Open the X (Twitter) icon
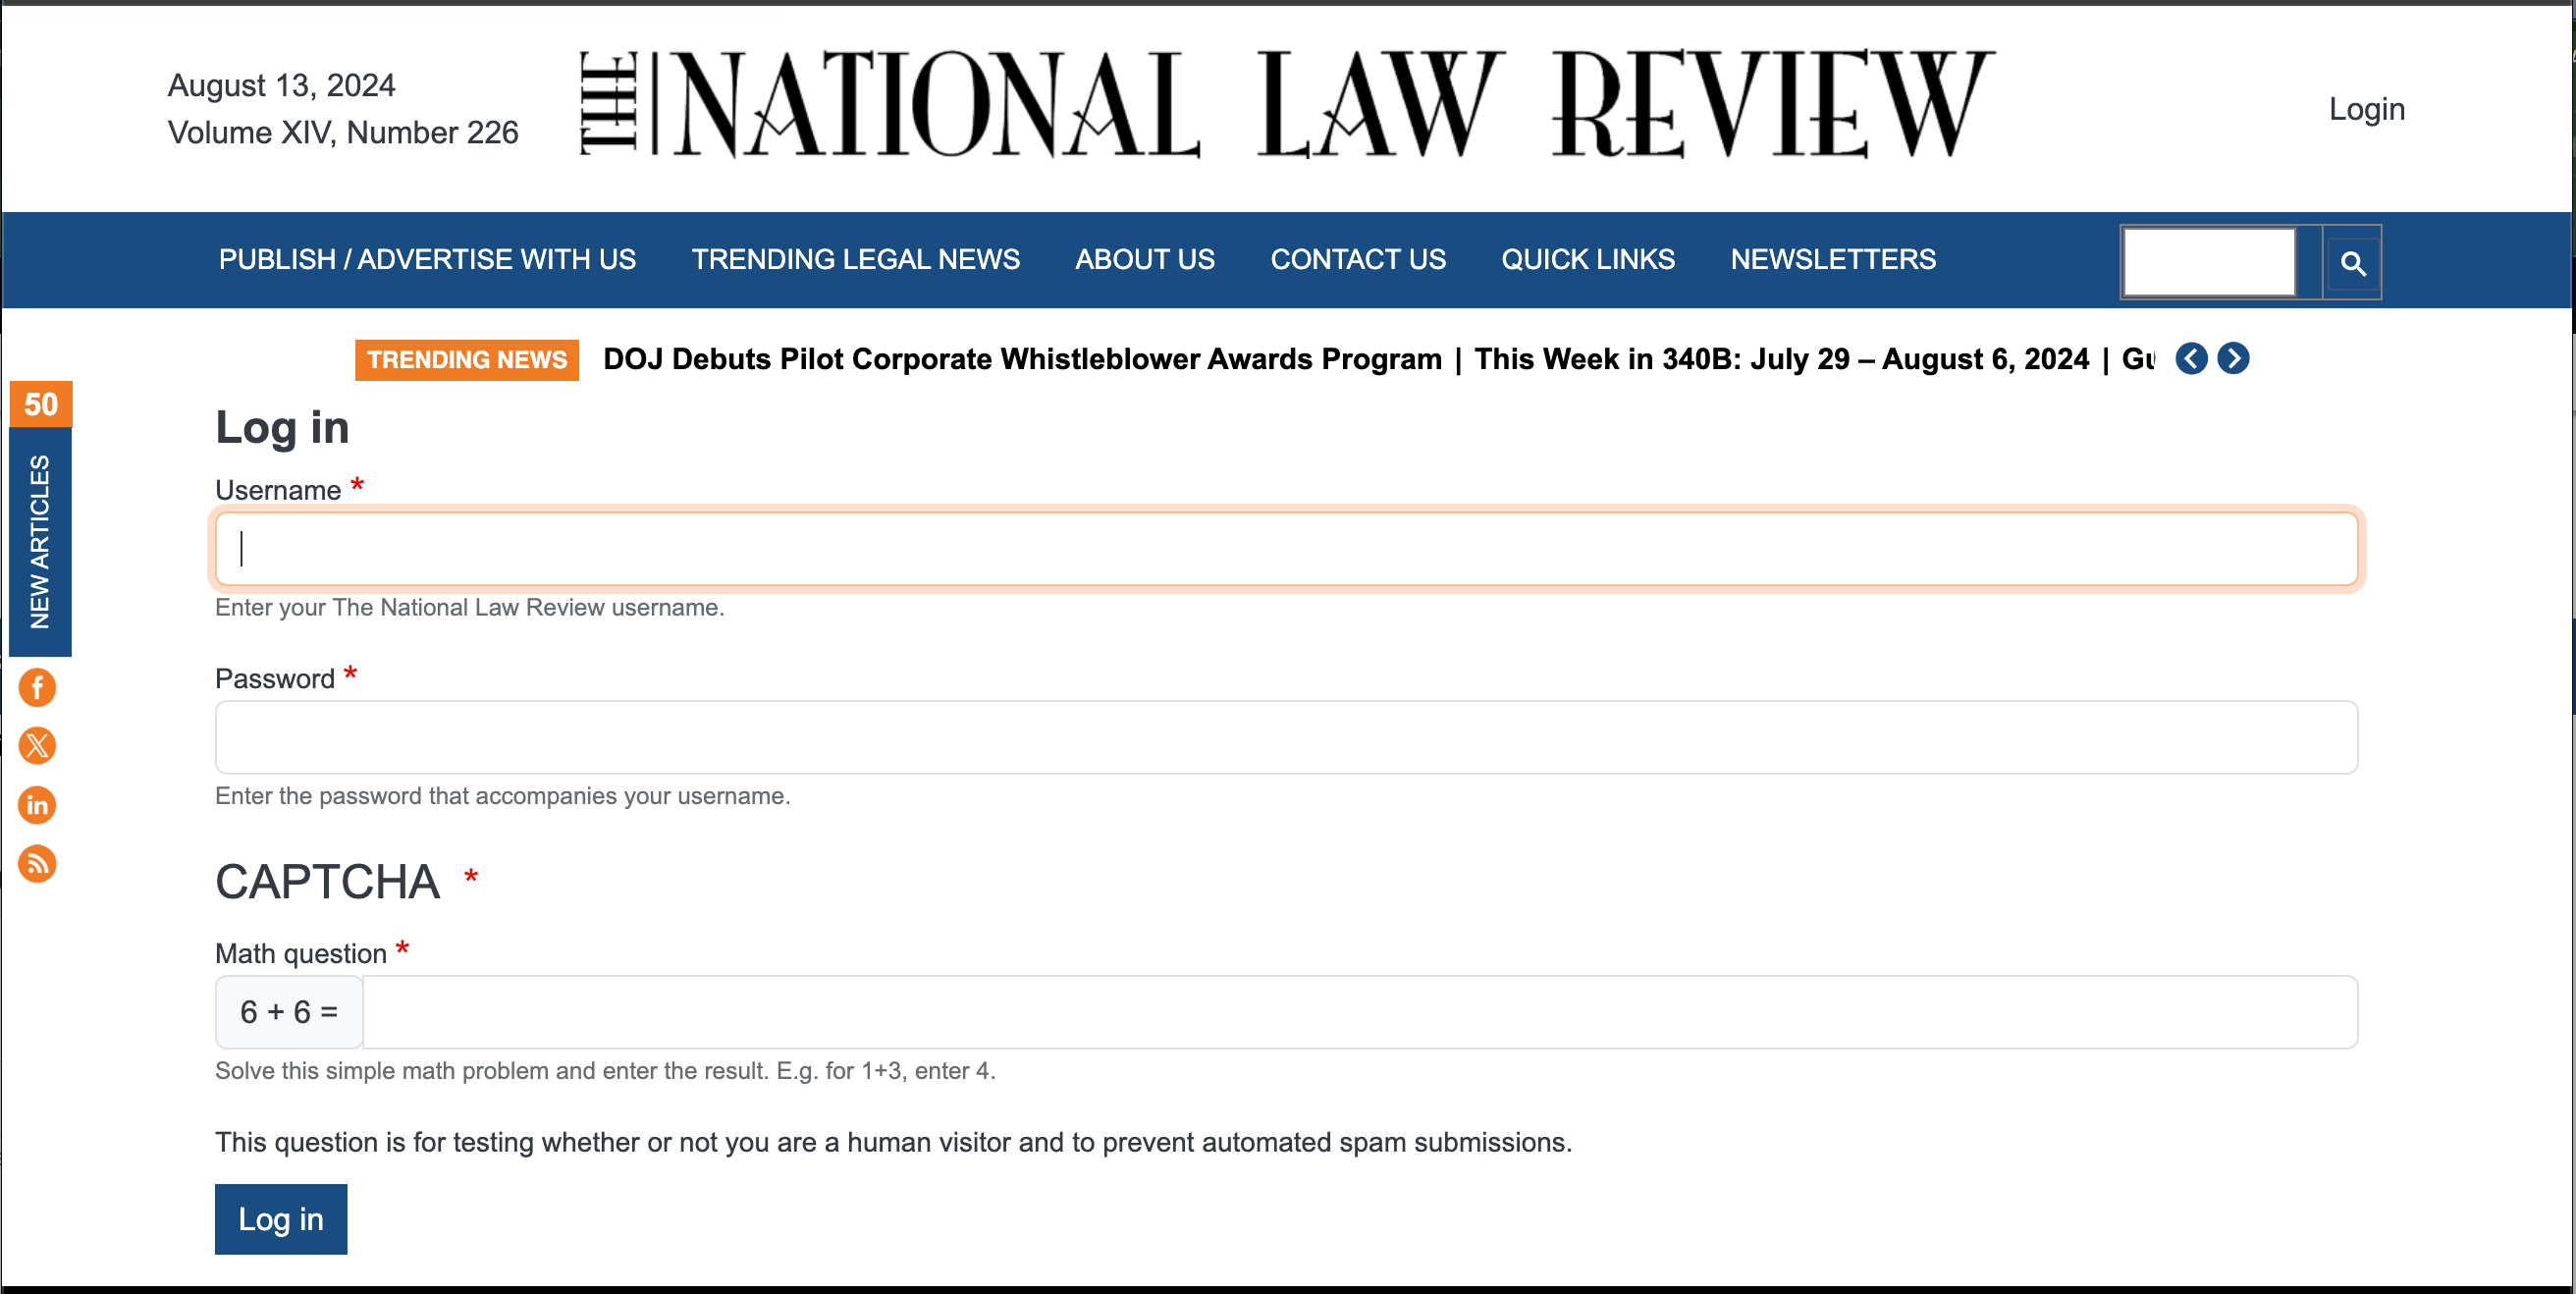 (37, 746)
